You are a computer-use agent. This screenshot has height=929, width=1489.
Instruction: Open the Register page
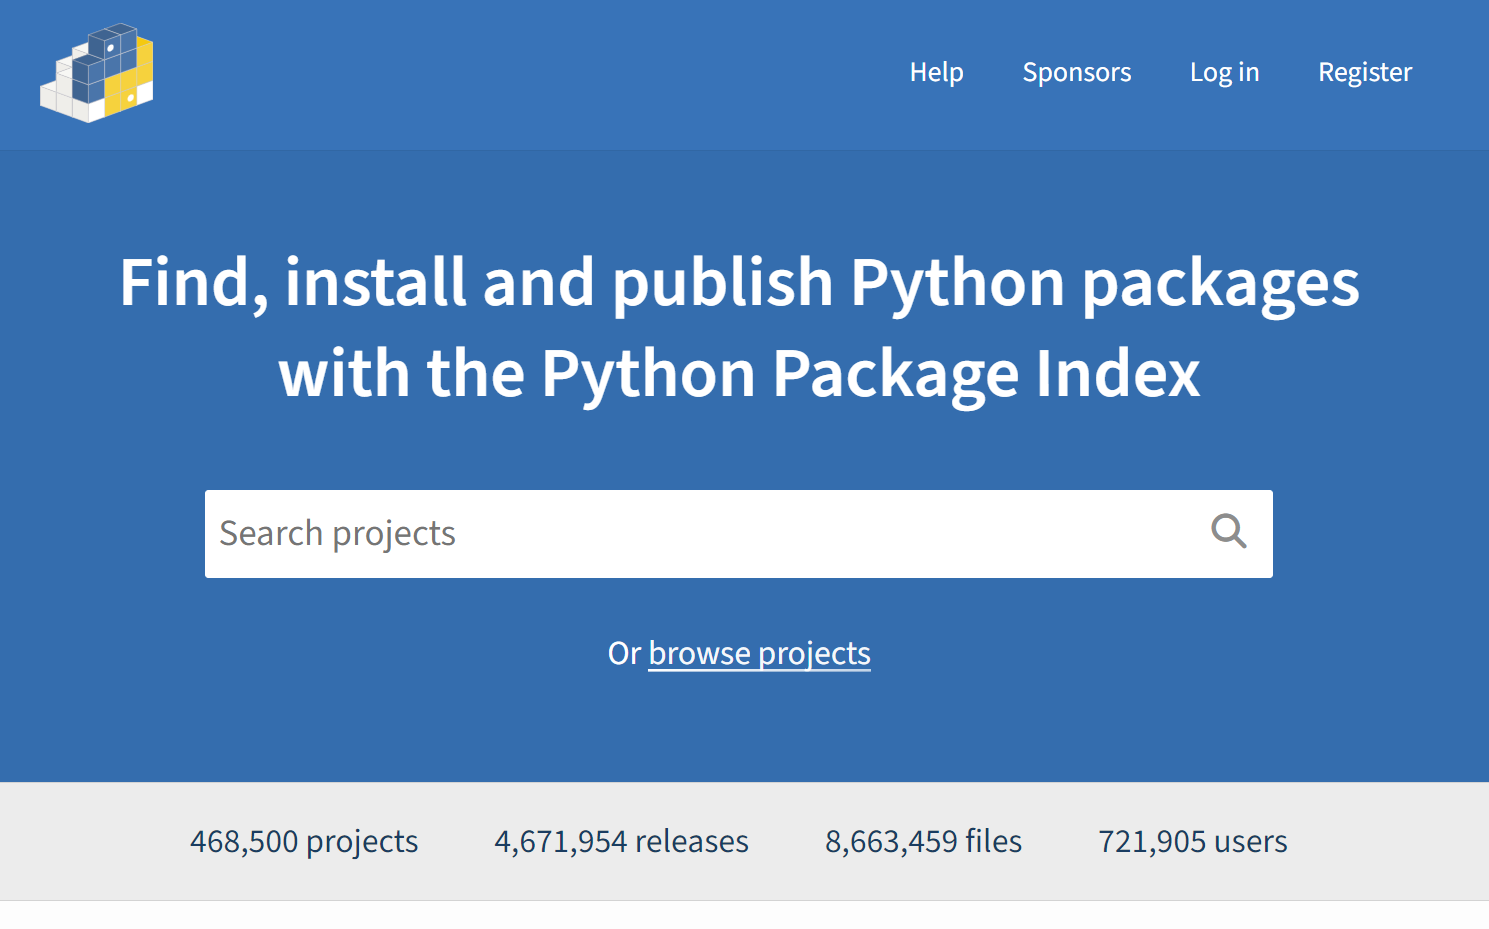coord(1364,72)
